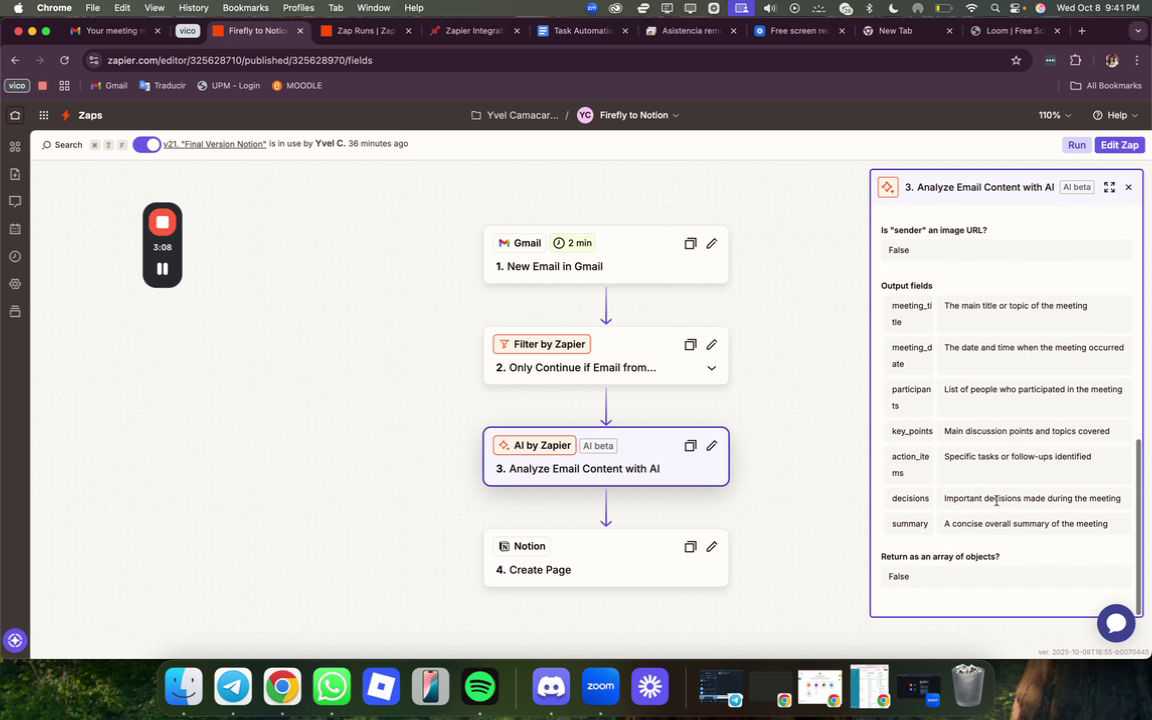Viewport: 1152px width, 720px height.
Task: Duplicate the Filter by Zapier step
Action: pos(690,345)
